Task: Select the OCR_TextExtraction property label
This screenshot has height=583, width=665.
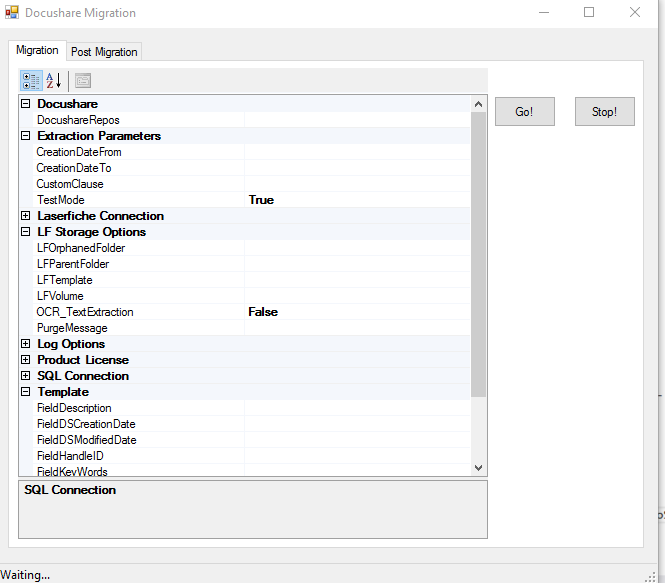Action: (85, 312)
